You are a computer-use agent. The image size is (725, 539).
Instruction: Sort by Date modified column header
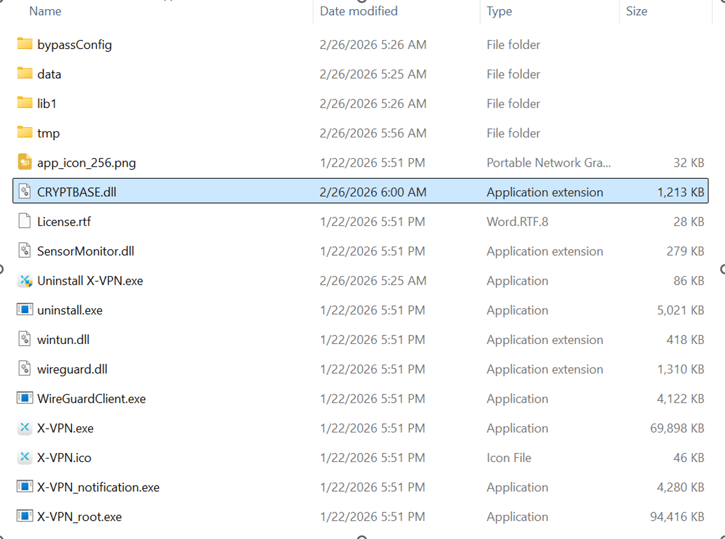tap(358, 11)
